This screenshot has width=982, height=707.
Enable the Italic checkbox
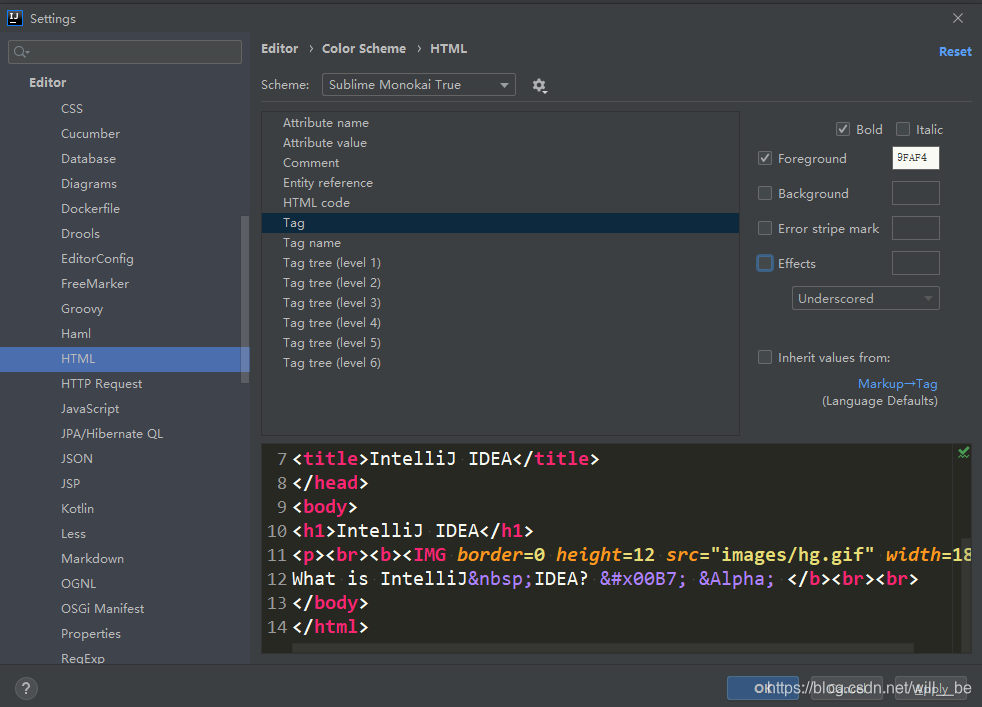(x=902, y=129)
